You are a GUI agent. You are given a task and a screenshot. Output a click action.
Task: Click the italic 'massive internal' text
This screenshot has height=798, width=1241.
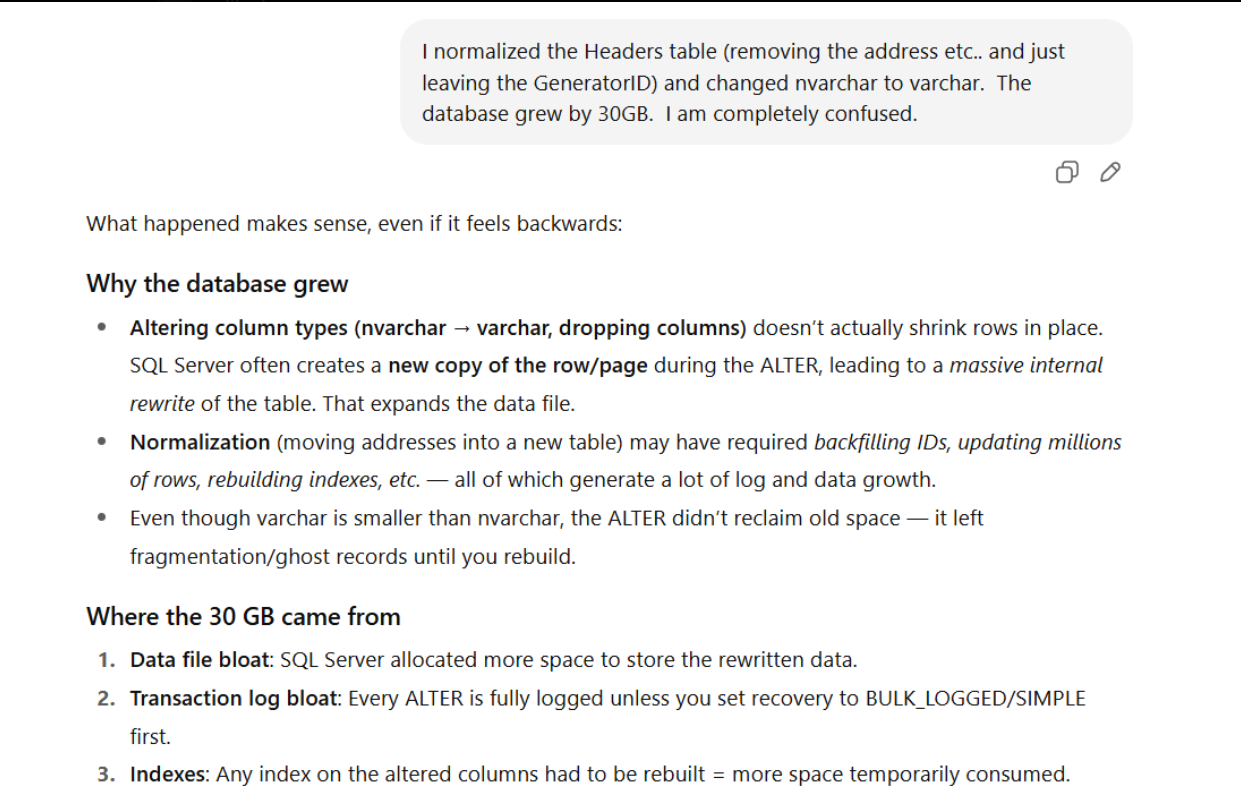point(1025,366)
